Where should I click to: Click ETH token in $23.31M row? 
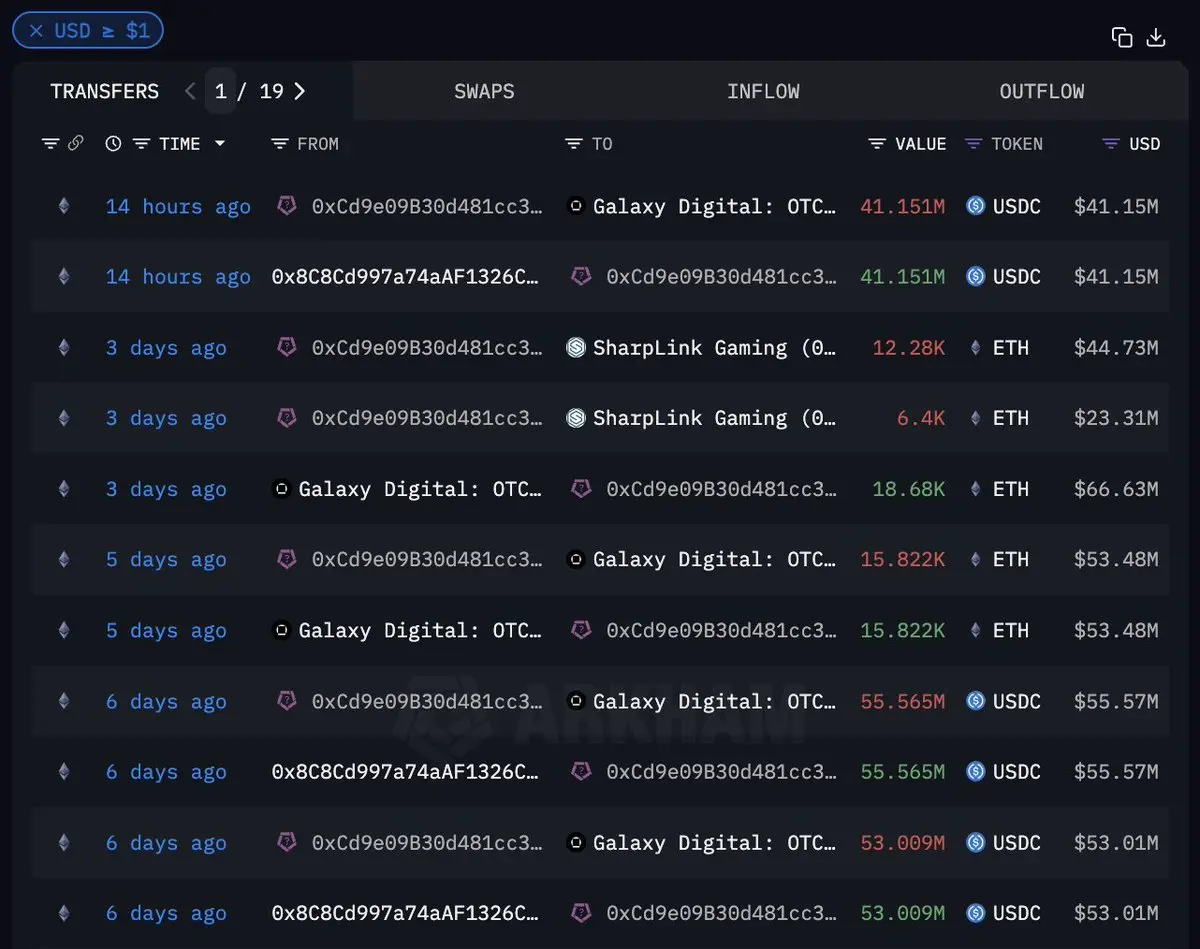pyautogui.click(x=1010, y=418)
